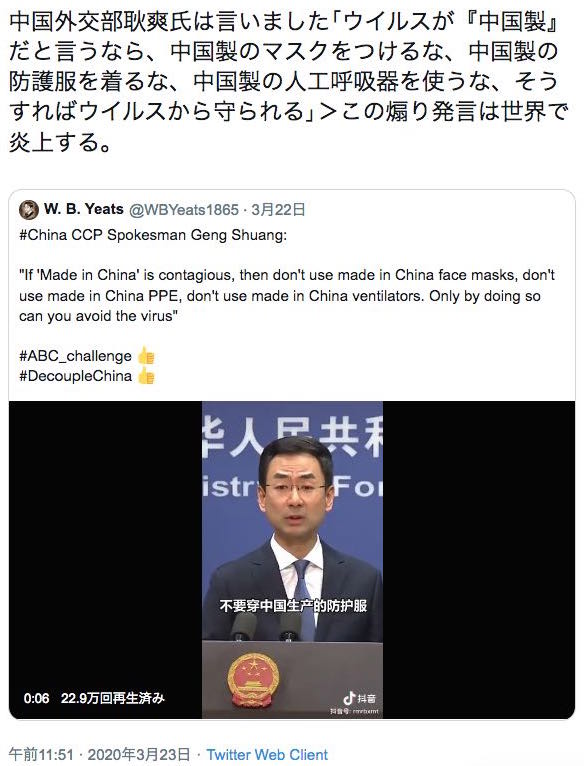This screenshot has height=766, width=584.
Task: Click thumbs-up emoji beside #DecoupleChina
Action: (x=146, y=376)
